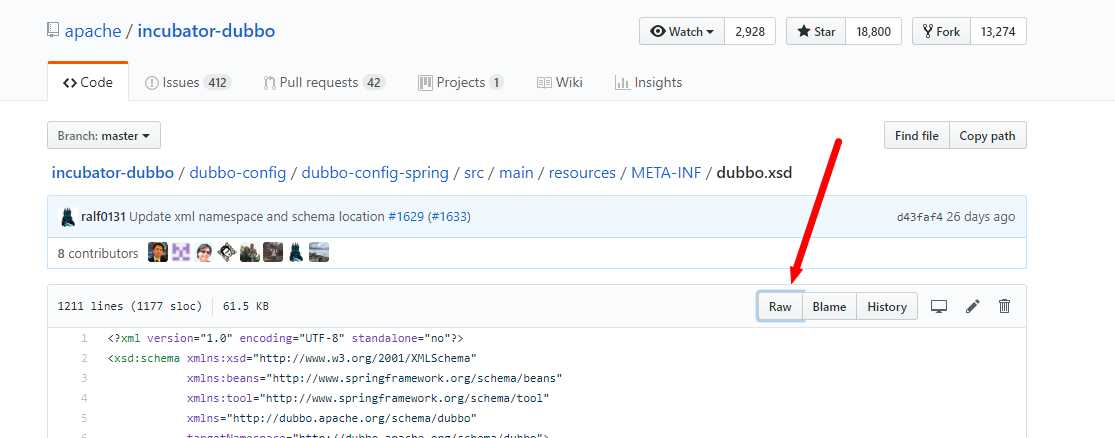
Task: Click line number 3 in code
Action: pos(84,378)
